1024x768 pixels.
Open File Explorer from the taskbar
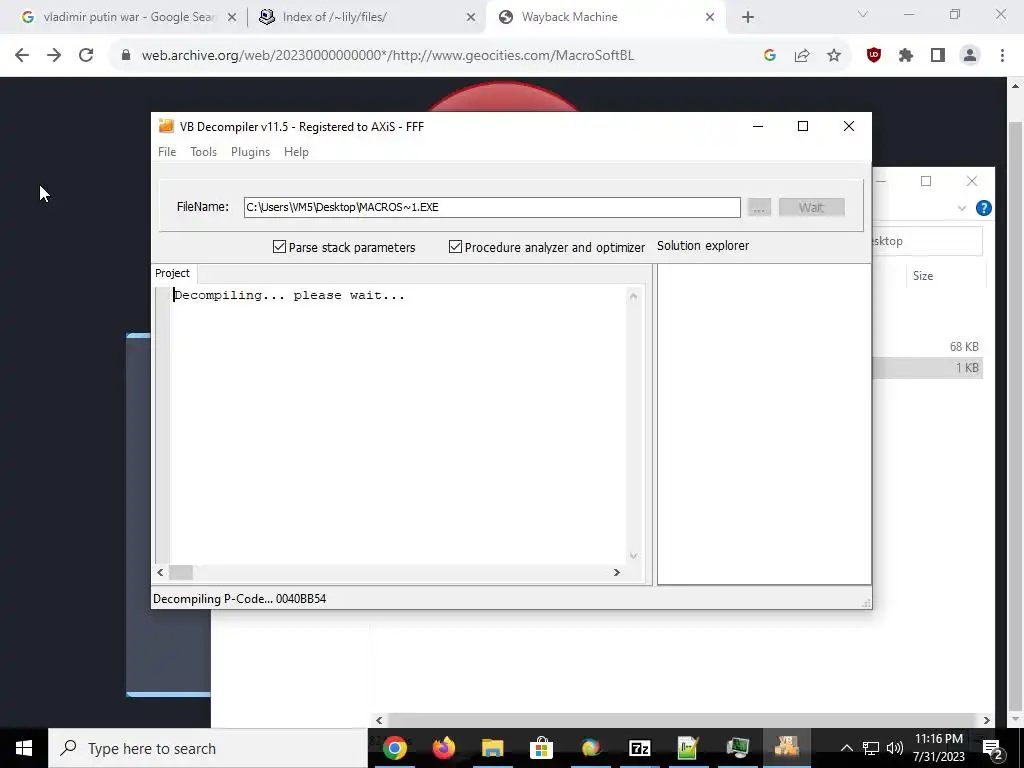click(x=492, y=748)
